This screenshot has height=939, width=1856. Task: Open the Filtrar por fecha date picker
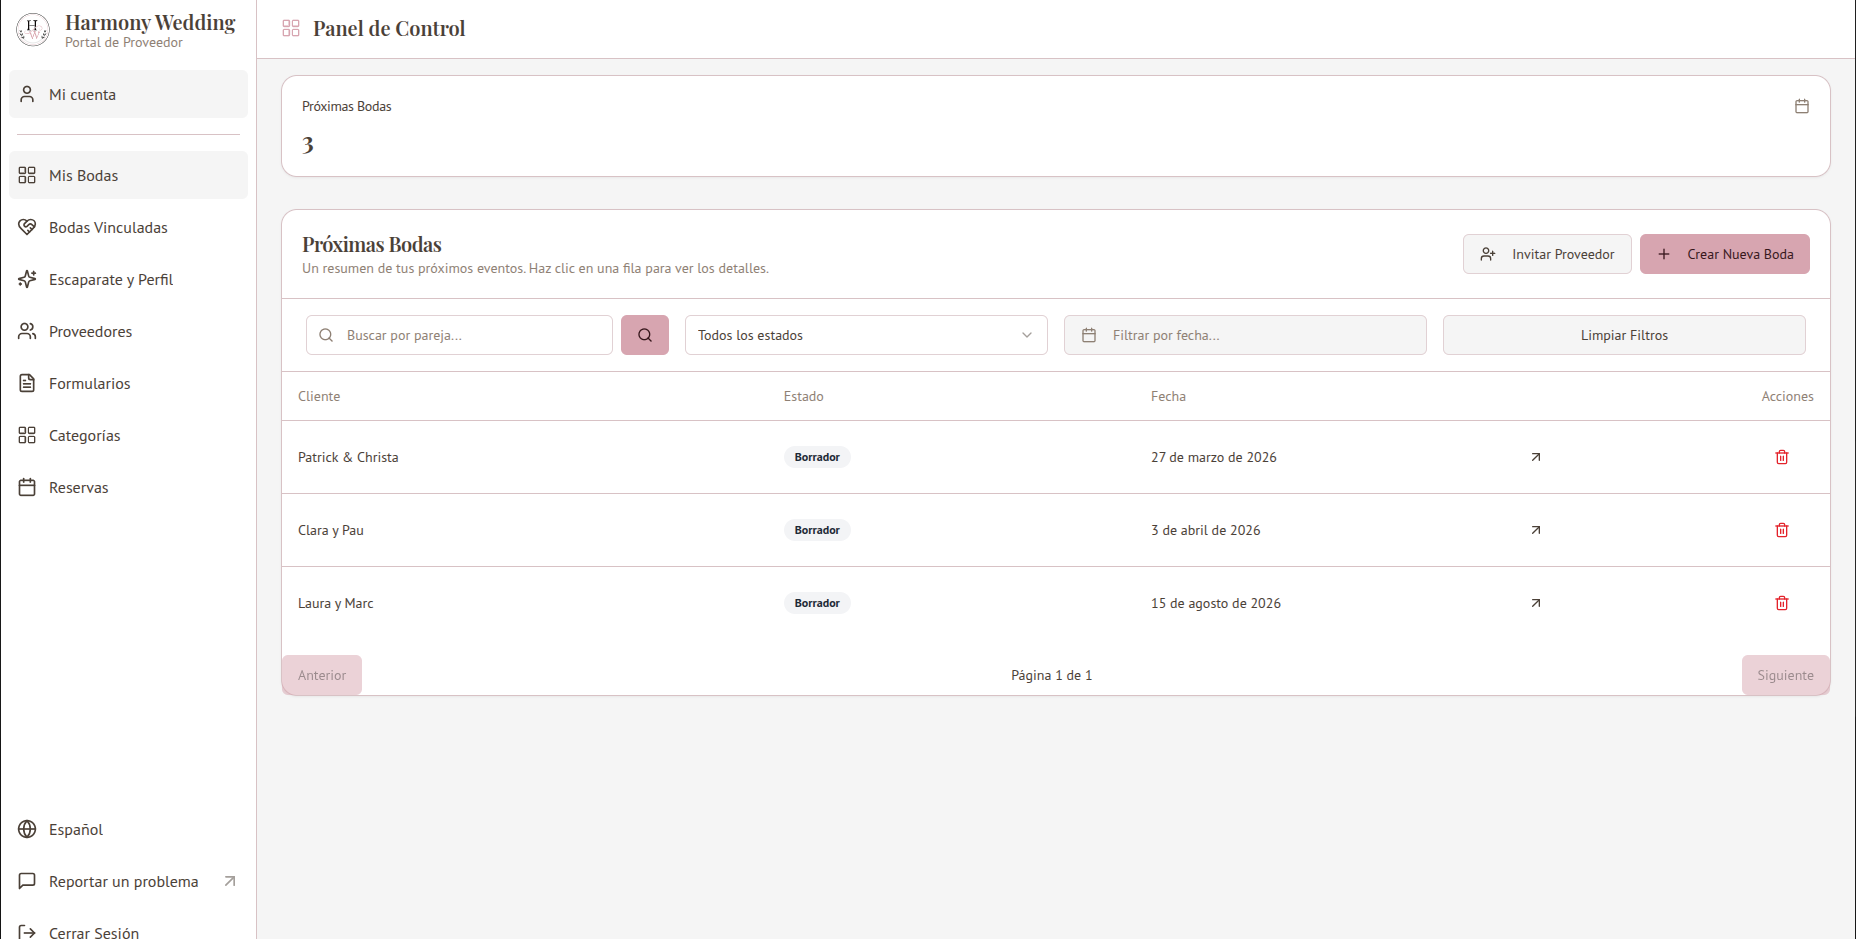click(x=1244, y=335)
